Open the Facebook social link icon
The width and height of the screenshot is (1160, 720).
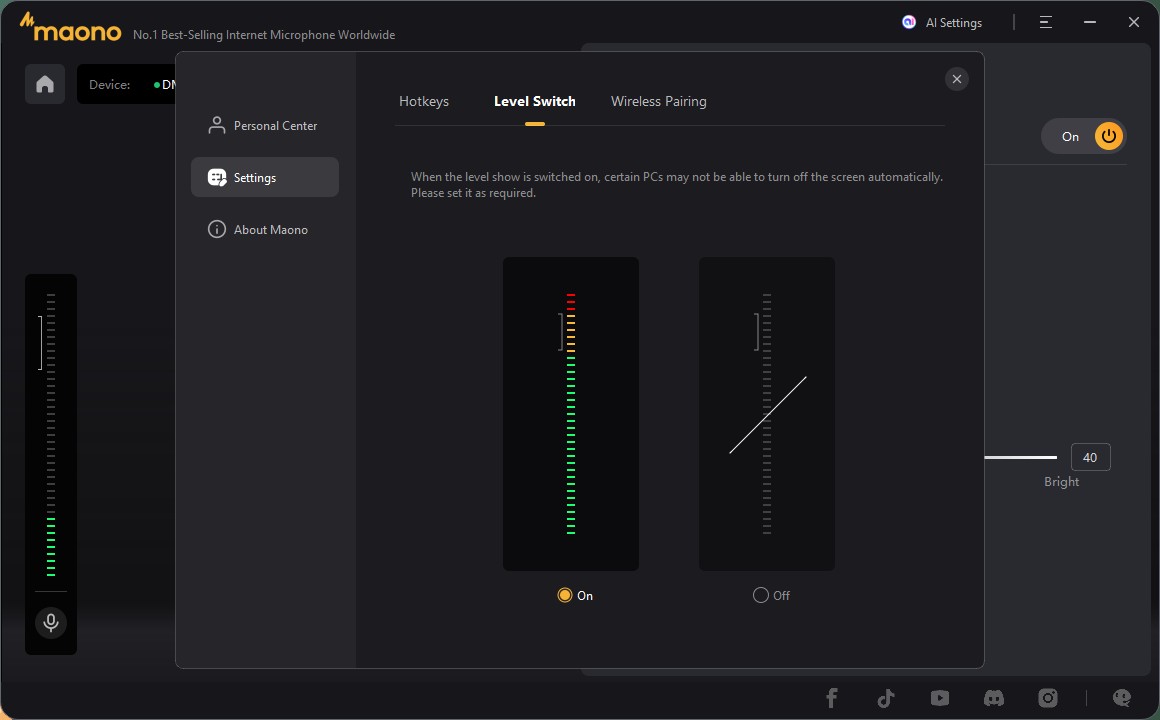click(x=831, y=698)
